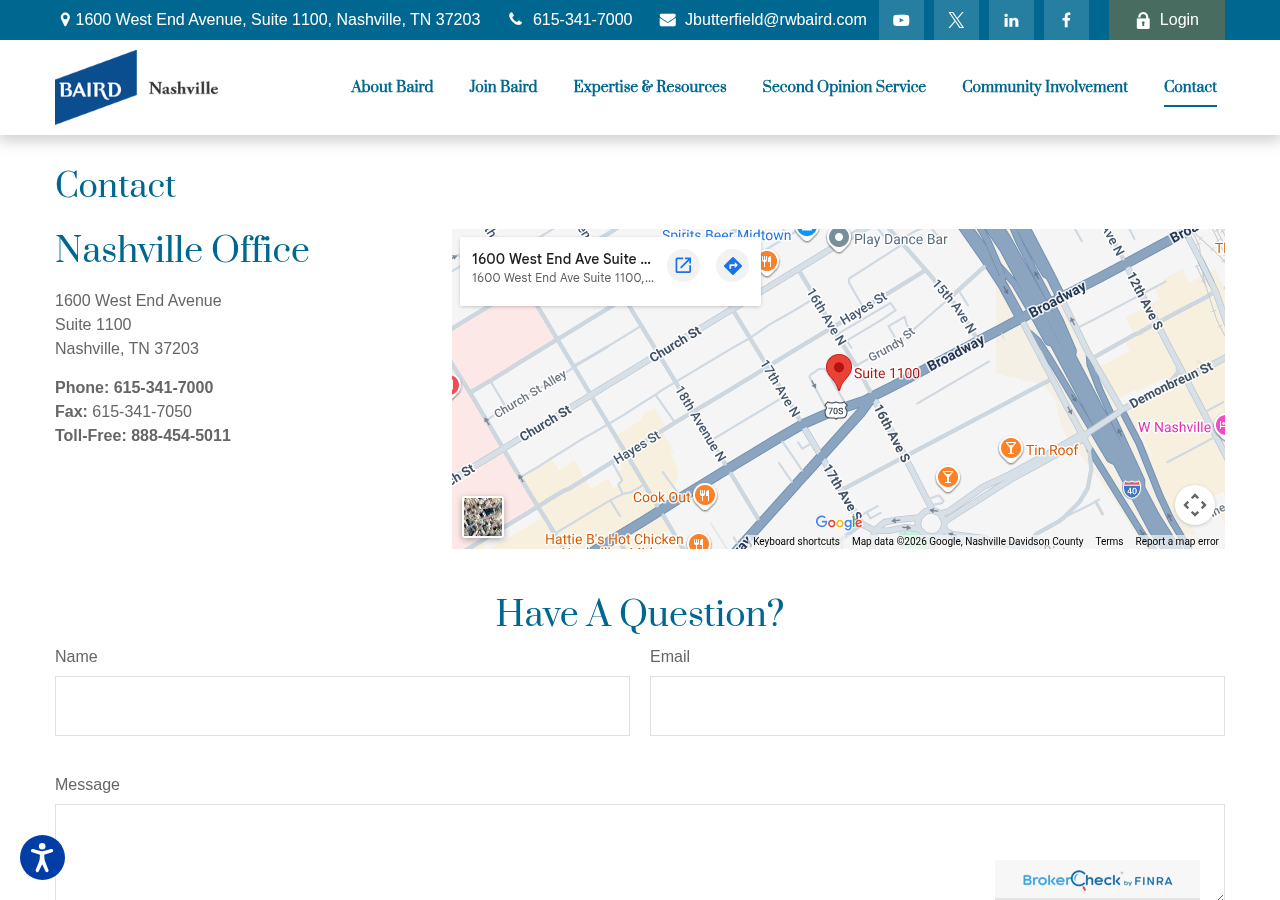Click into the Email input field
This screenshot has height=900, width=1280.
point(937,706)
